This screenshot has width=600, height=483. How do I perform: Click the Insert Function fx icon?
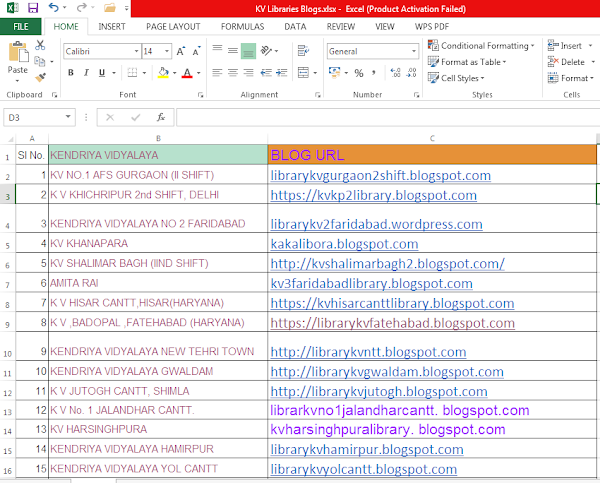(x=161, y=117)
